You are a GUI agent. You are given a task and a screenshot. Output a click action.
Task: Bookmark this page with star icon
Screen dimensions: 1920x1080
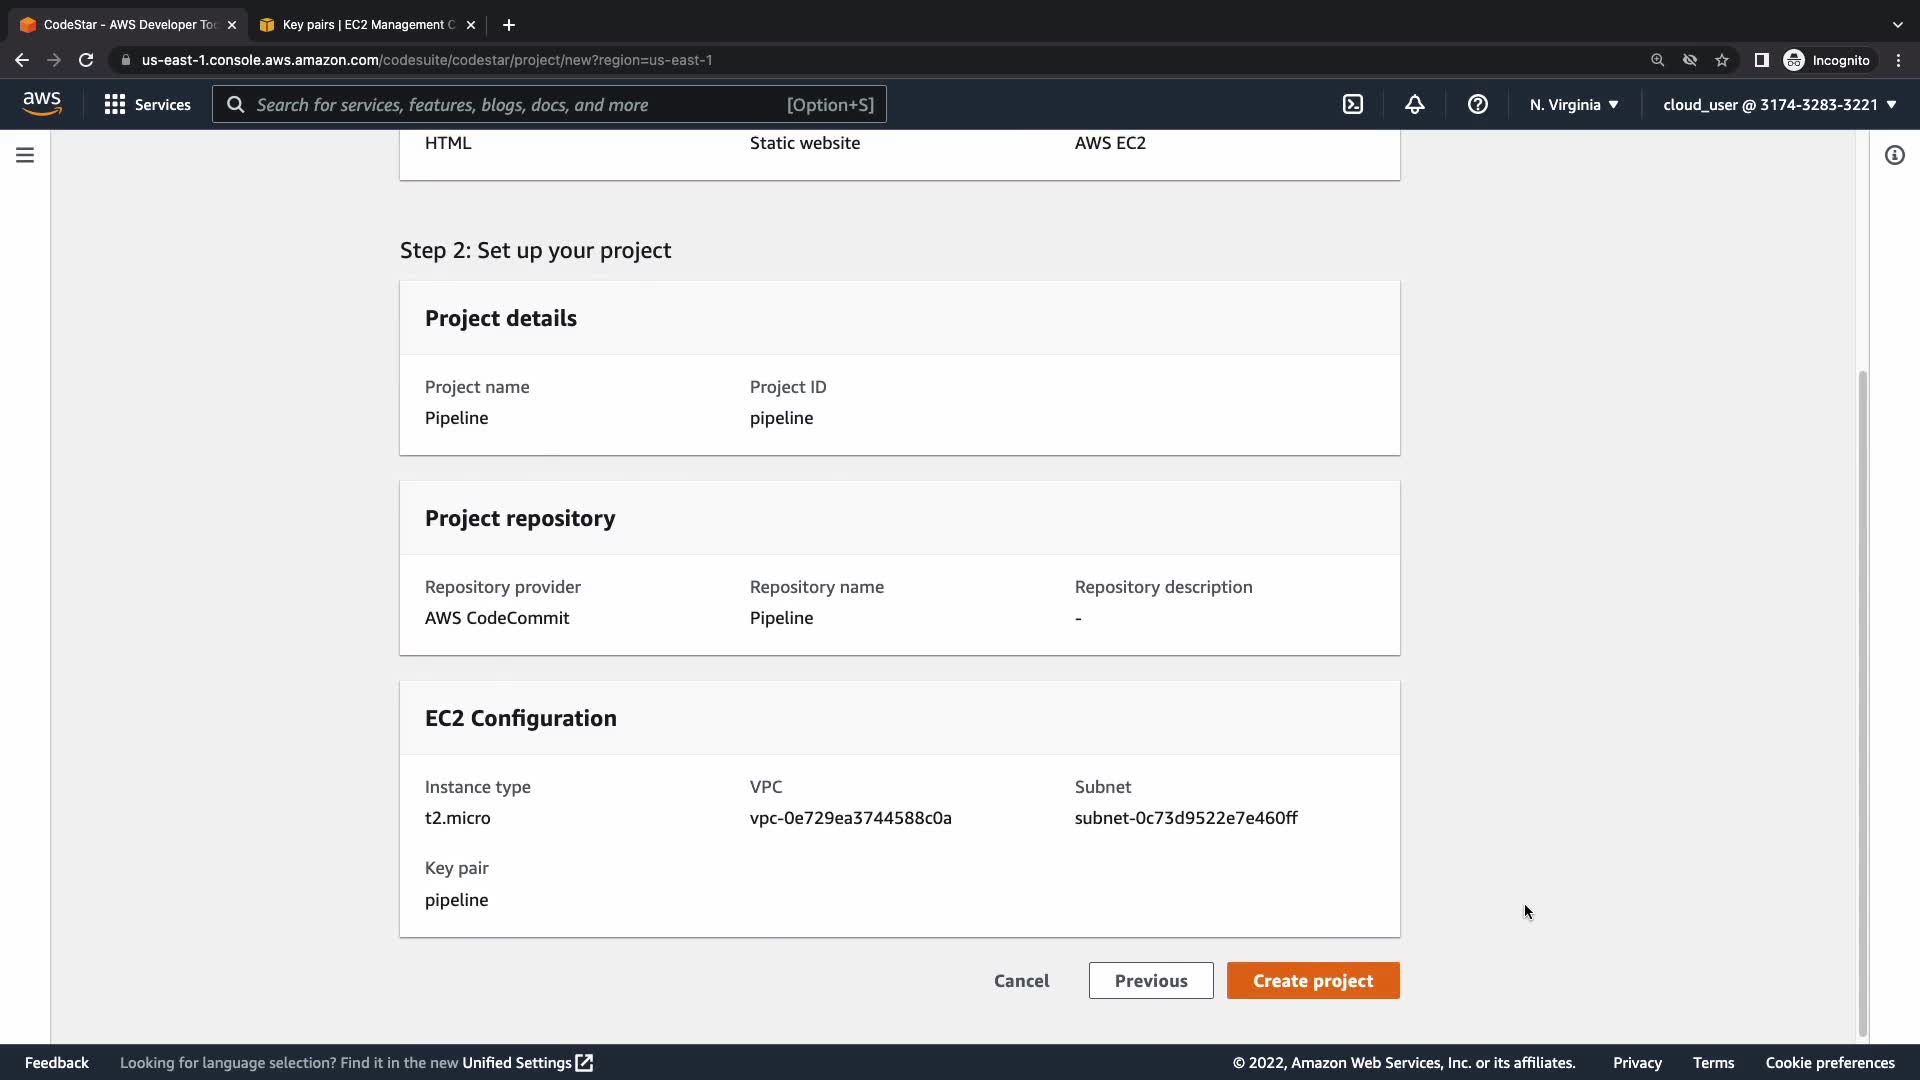[x=1721, y=60]
